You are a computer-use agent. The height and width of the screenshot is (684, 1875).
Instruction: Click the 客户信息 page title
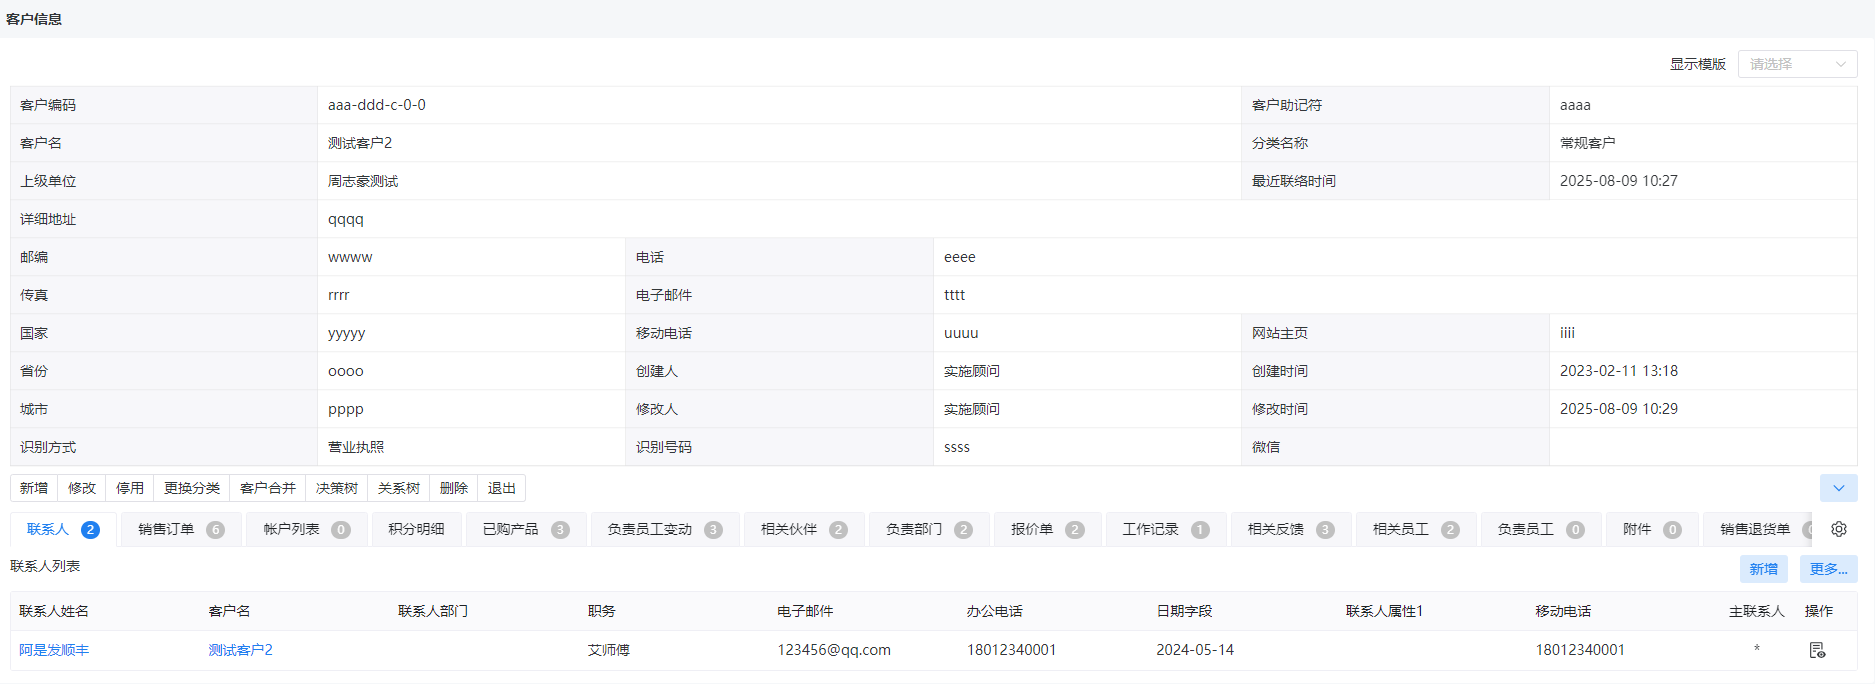[34, 19]
